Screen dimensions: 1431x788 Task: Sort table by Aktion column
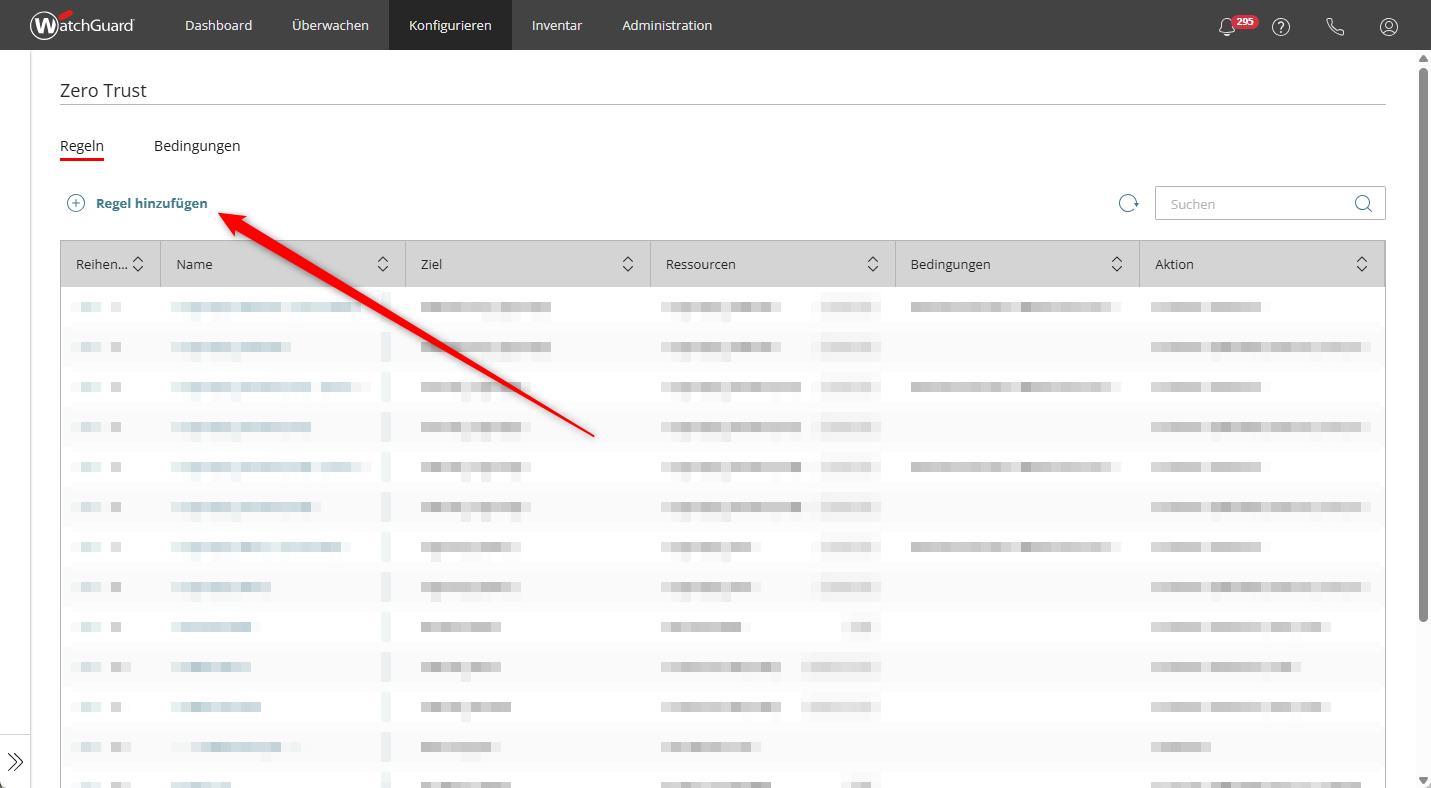coord(1361,264)
